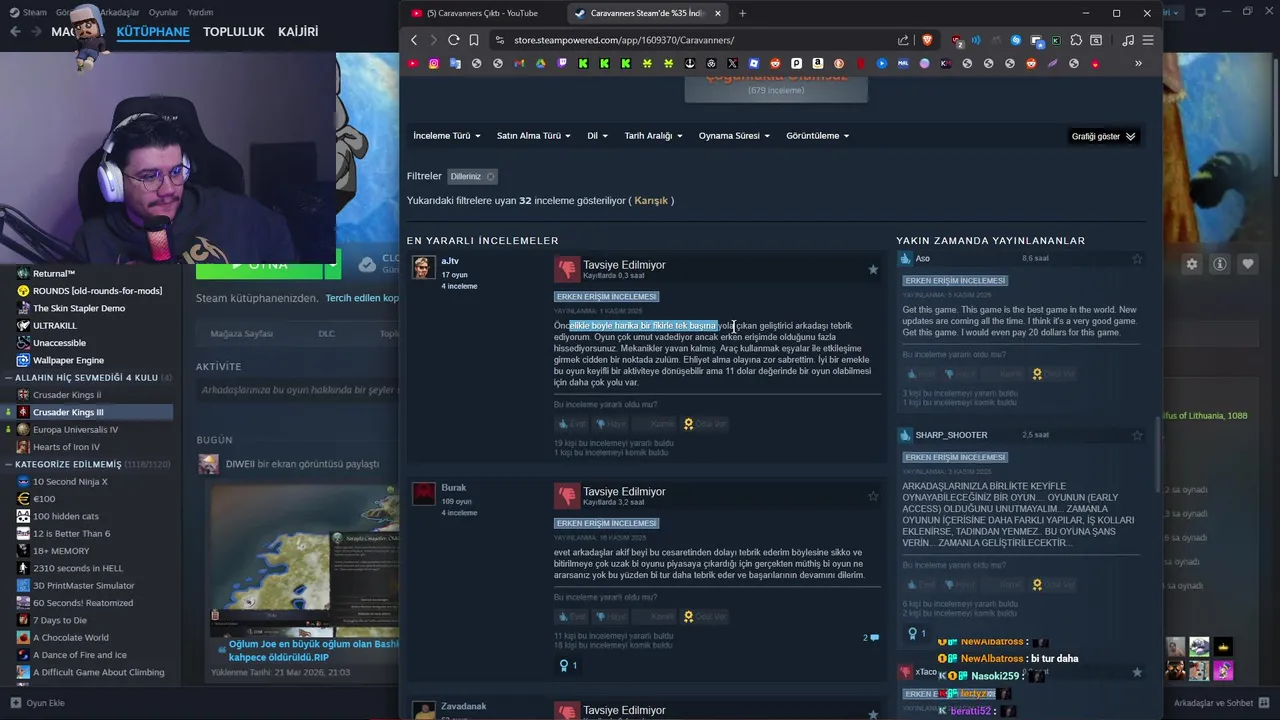Favorite Burak's review with star
This screenshot has width=1280, height=720.
point(873,496)
